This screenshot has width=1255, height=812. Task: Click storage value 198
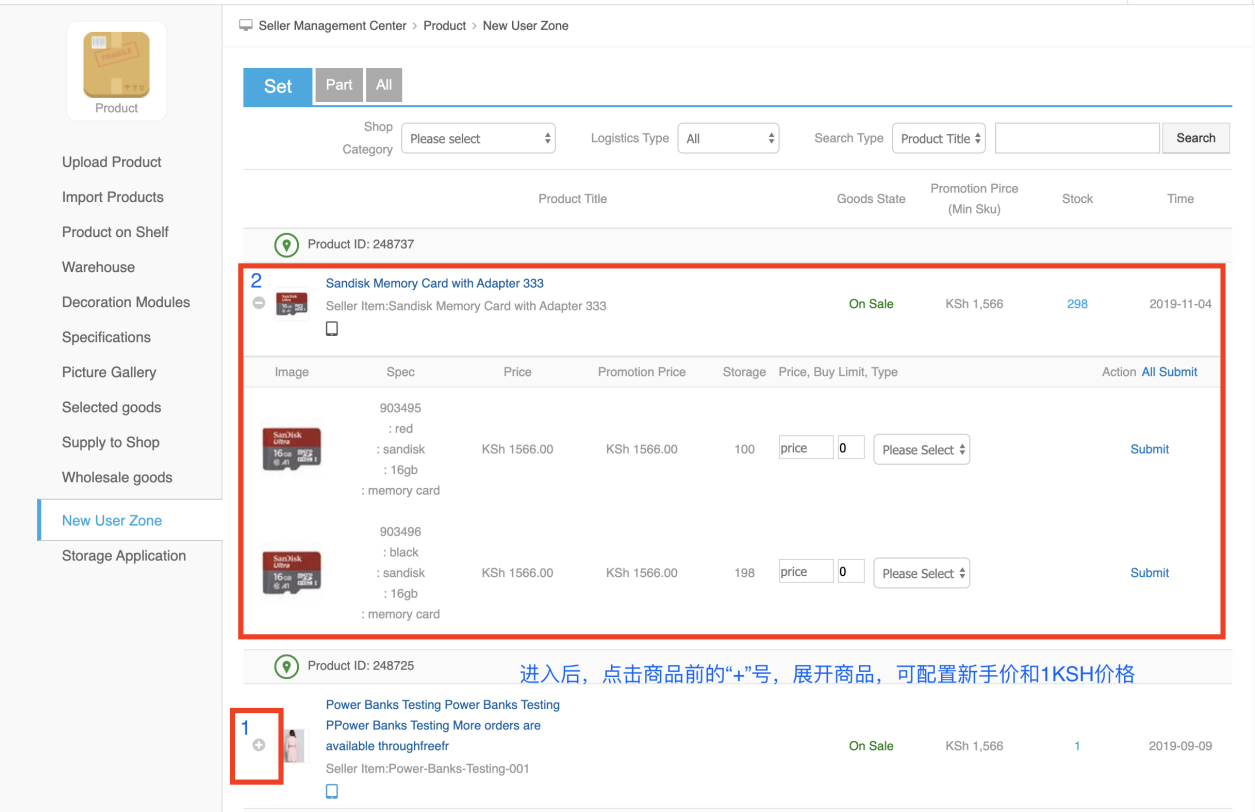pyautogui.click(x=745, y=573)
